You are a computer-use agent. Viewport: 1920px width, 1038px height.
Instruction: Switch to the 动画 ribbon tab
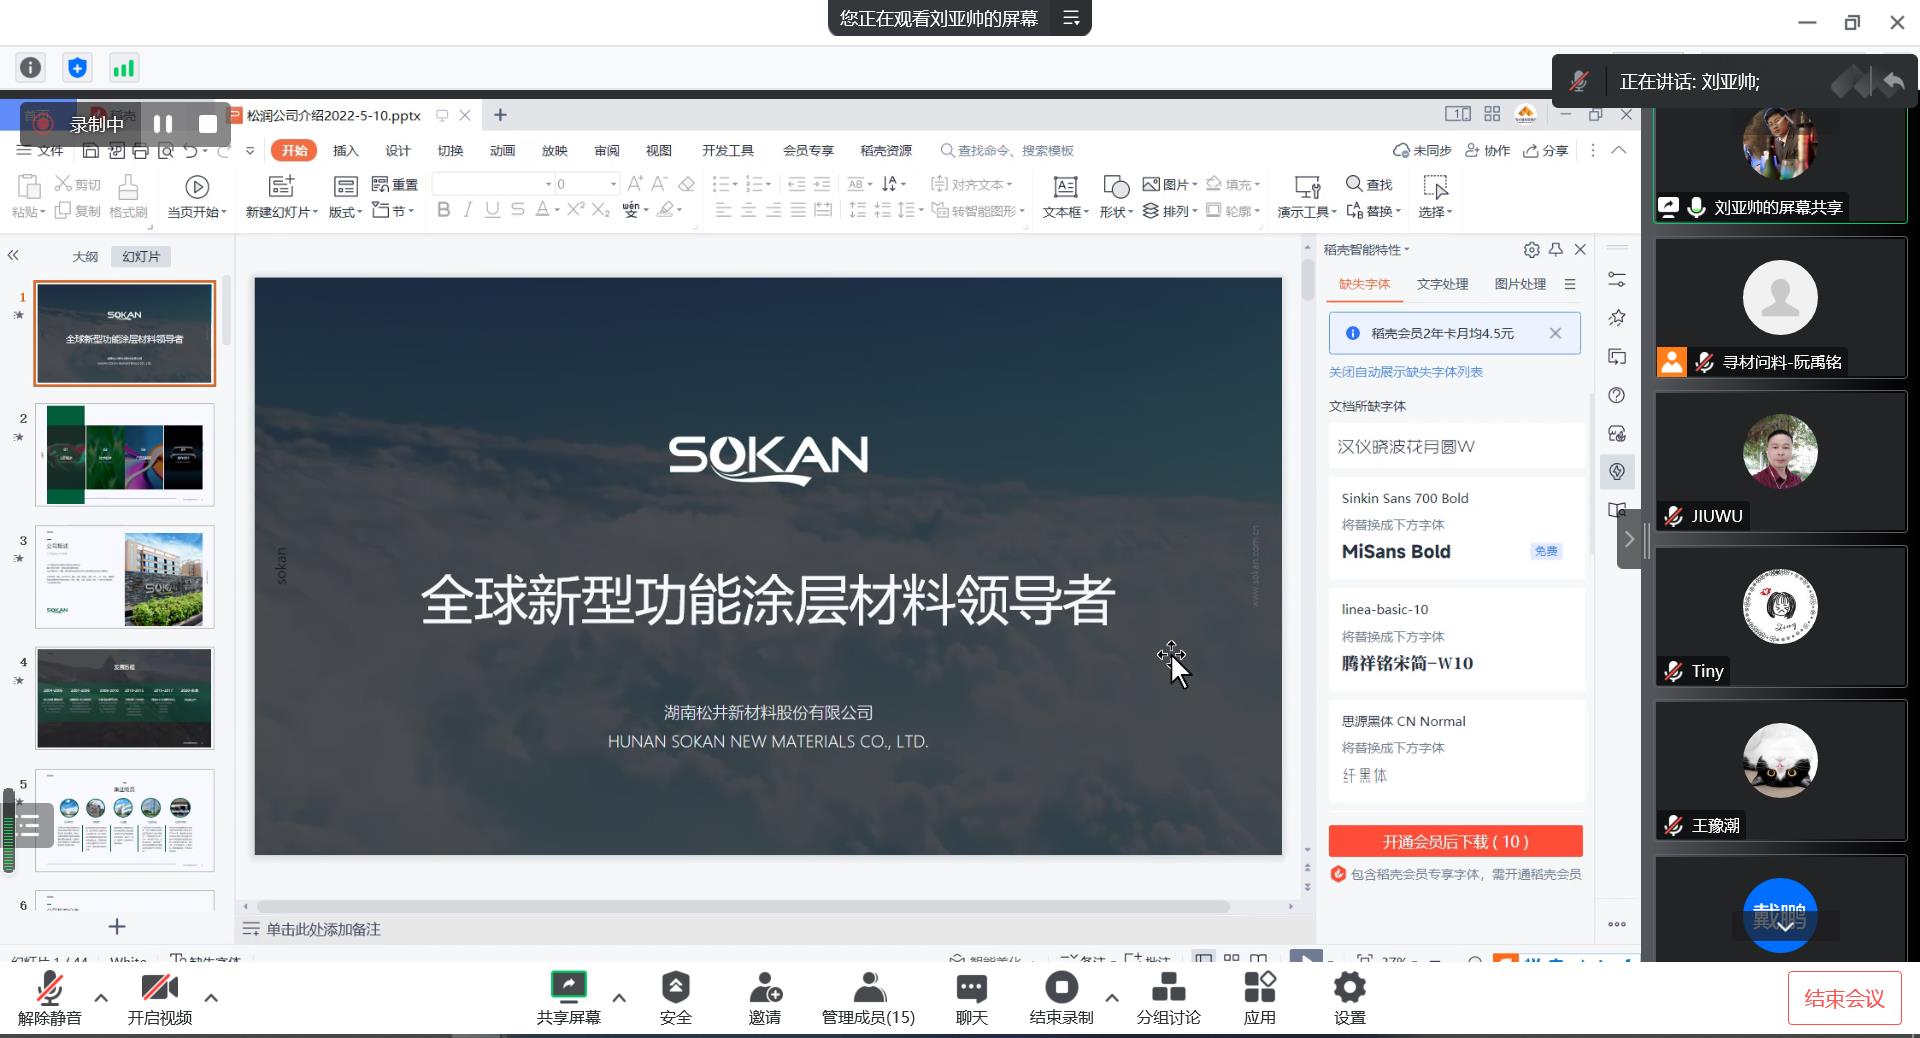502,150
